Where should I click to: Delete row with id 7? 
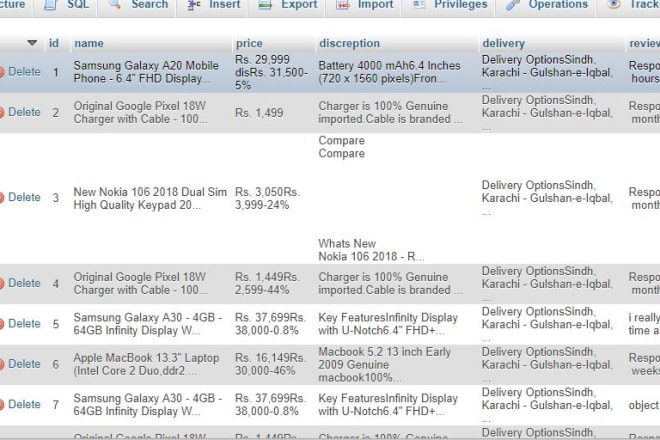pos(24,404)
